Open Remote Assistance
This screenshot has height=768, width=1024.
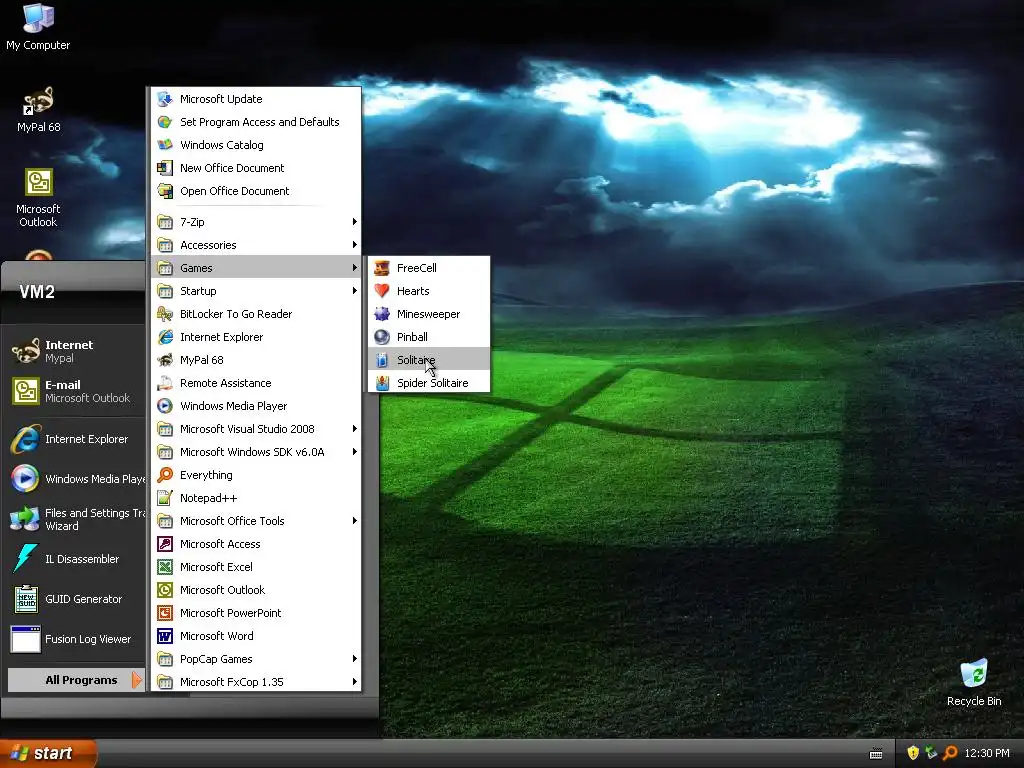coord(256,383)
